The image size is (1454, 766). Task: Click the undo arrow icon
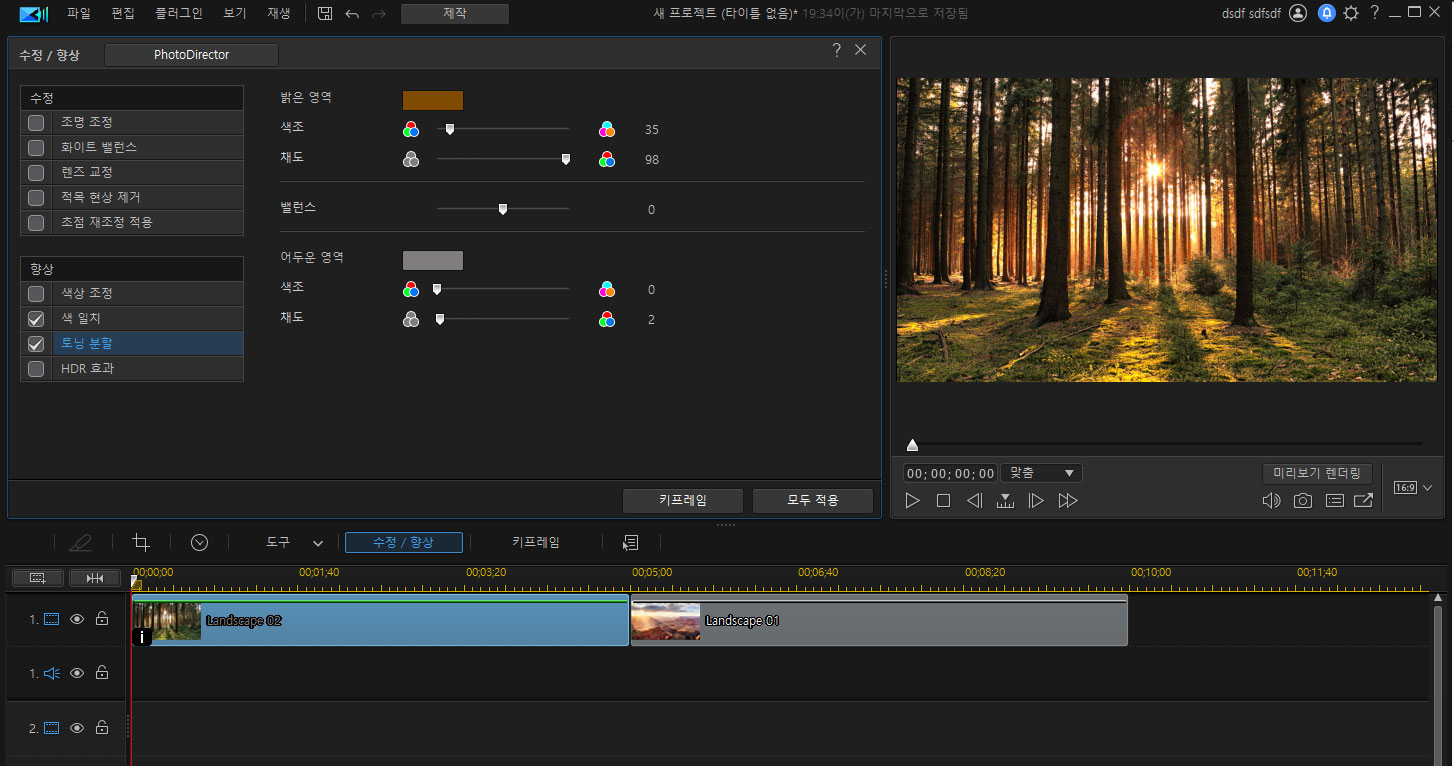[x=352, y=14]
